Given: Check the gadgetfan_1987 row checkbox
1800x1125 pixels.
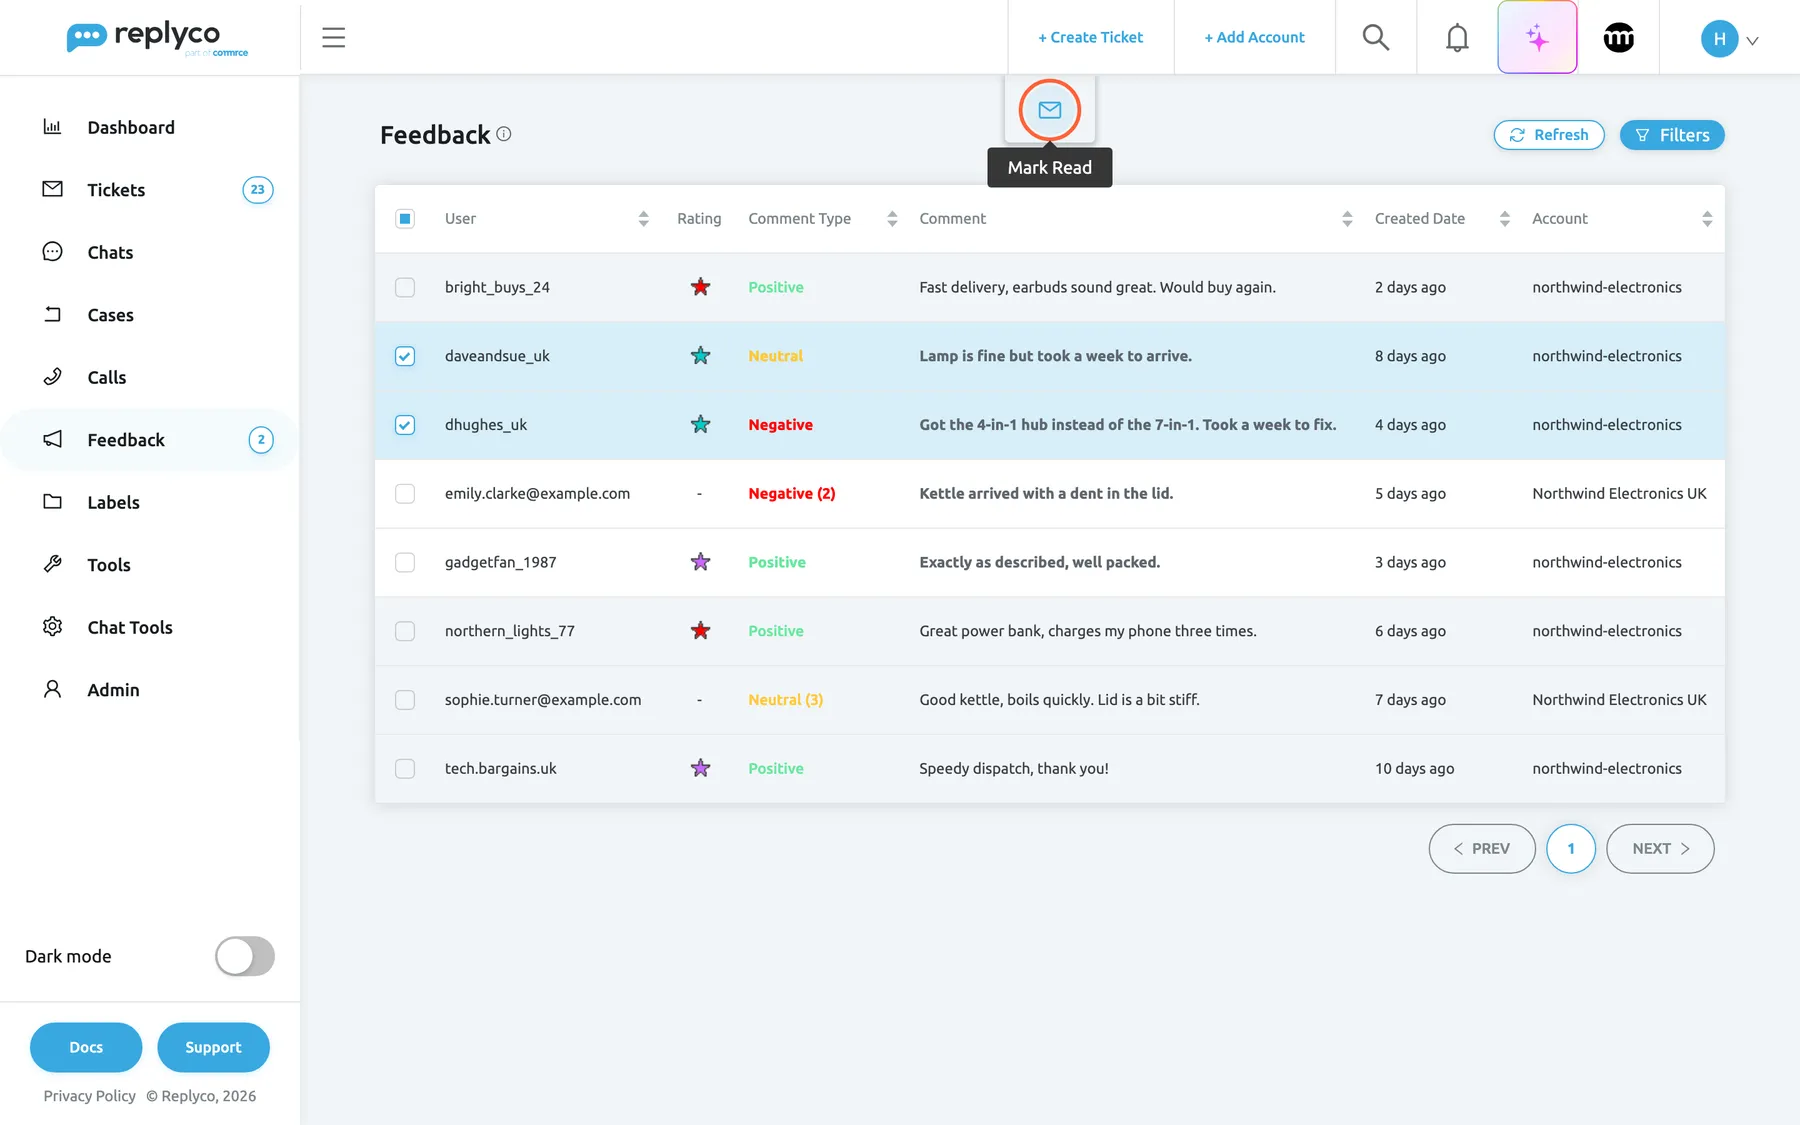Looking at the screenshot, I should click(405, 563).
